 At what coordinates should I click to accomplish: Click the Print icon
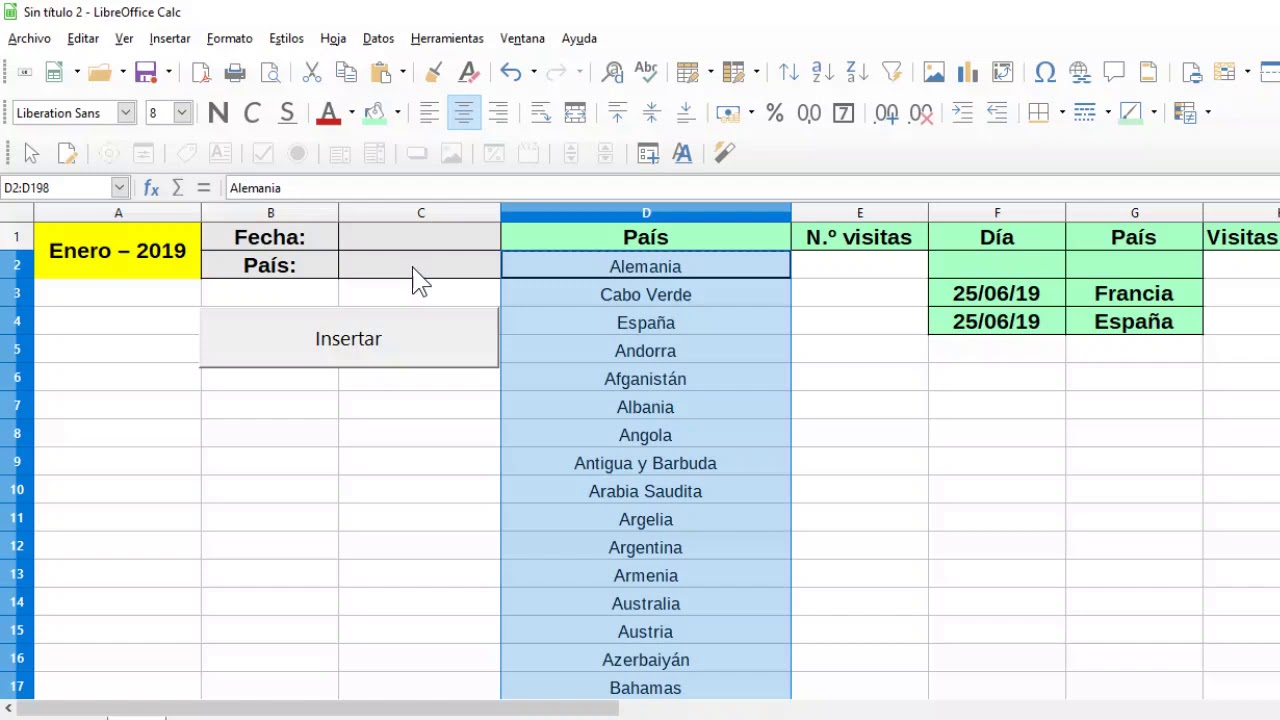point(235,72)
